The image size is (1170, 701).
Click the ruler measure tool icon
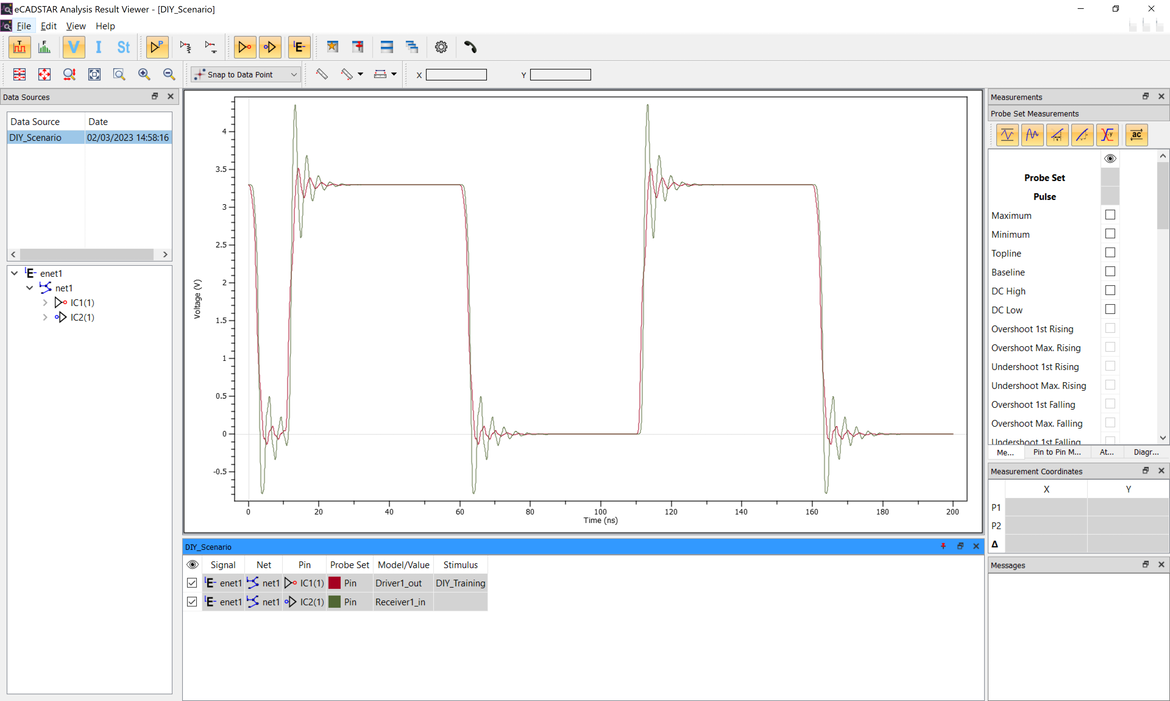tap(321, 74)
